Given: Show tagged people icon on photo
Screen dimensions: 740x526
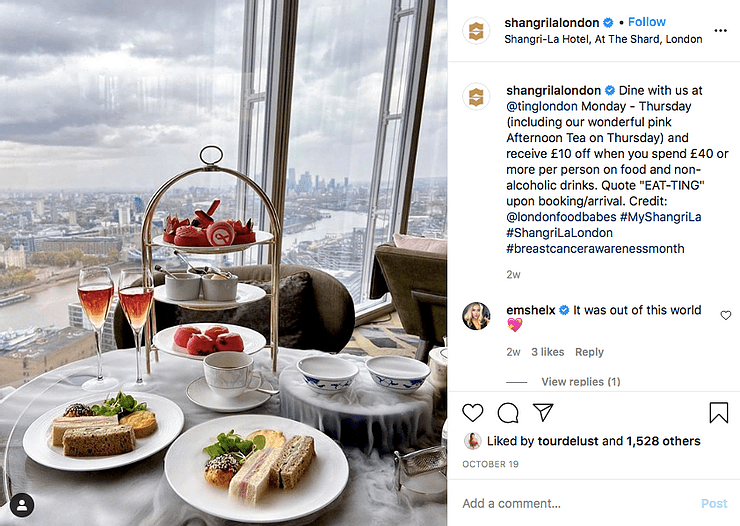Looking at the screenshot, I should [22, 505].
